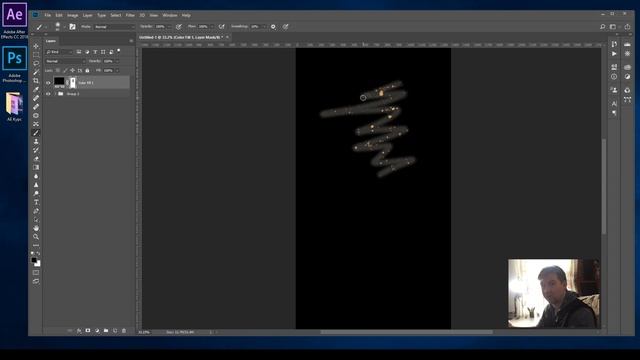Select the Clone Stamp tool
The width and height of the screenshot is (640, 360).
[x=36, y=141]
